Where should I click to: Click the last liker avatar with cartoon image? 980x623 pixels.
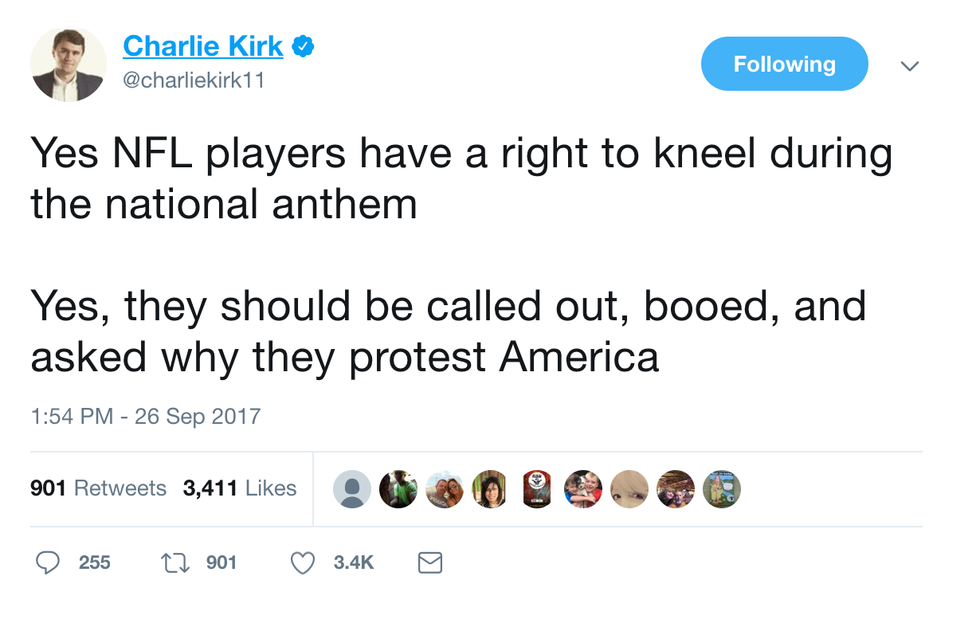coord(721,489)
